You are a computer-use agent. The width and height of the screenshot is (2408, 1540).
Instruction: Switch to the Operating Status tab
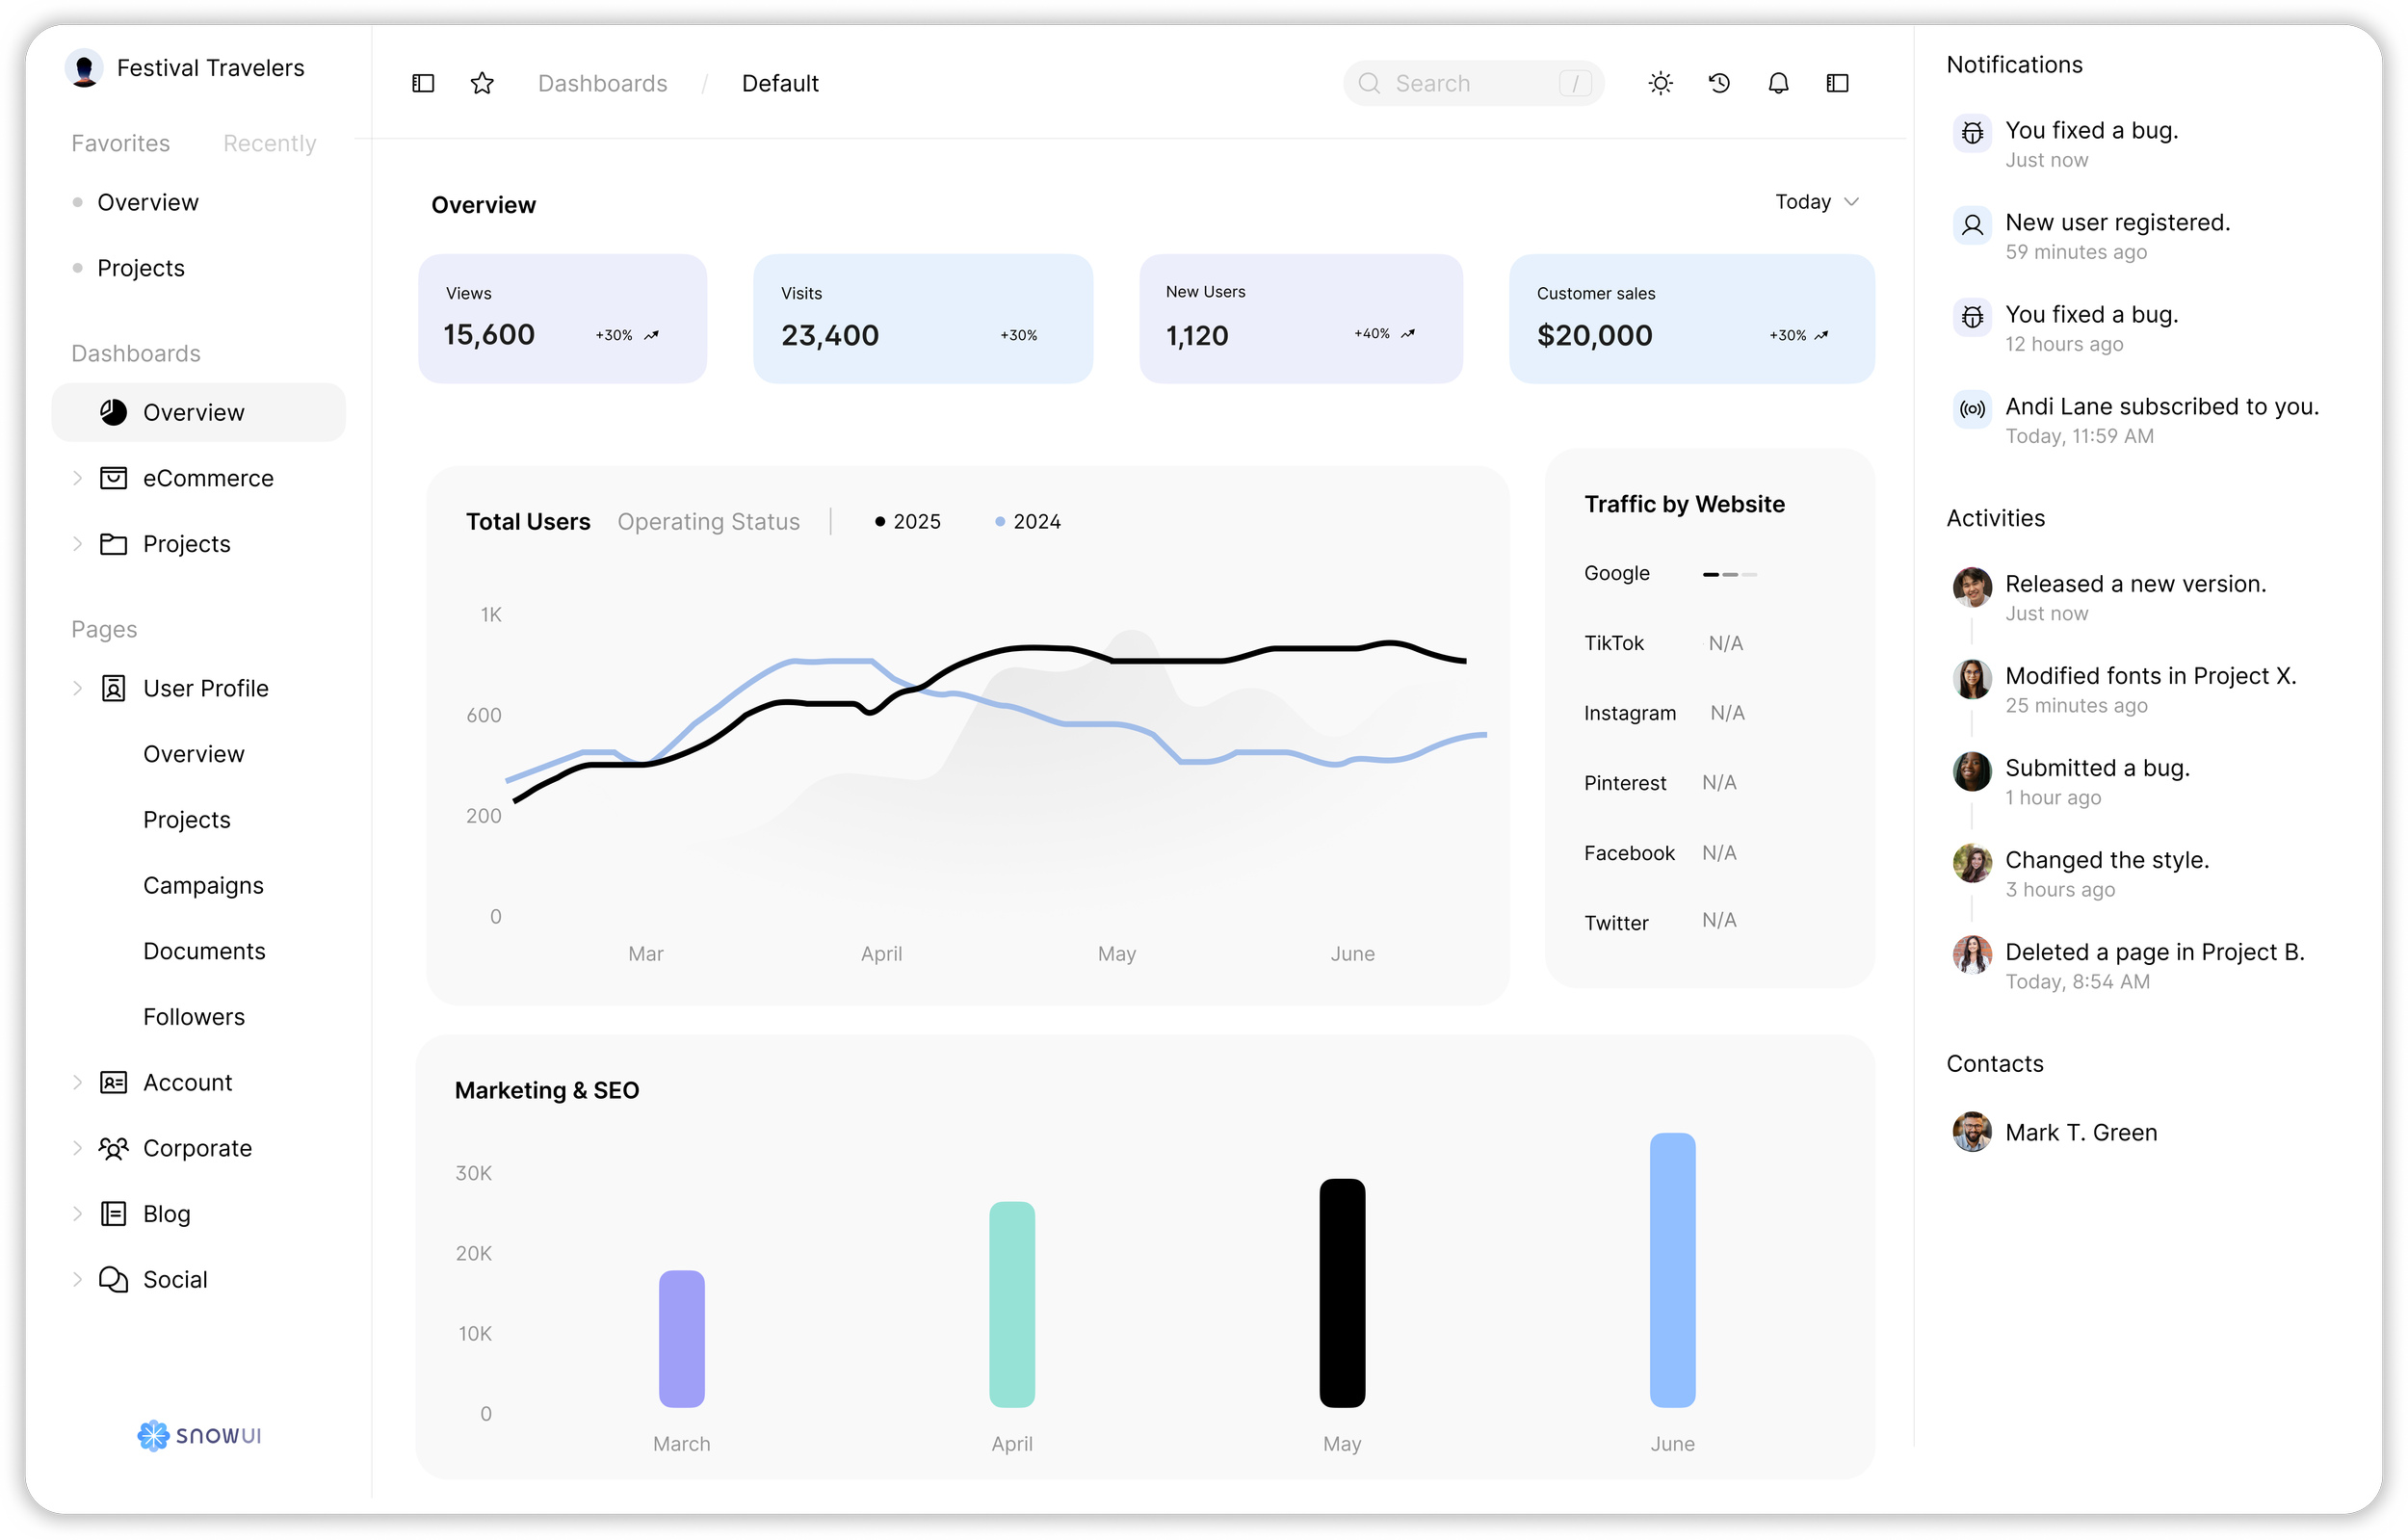(x=708, y=522)
